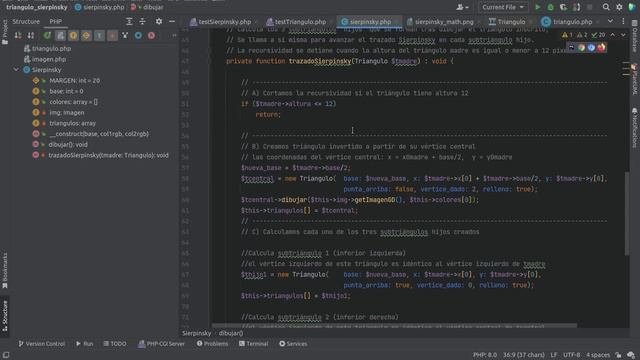Select the PHP tab in Structure panel
Image resolution: width=640 pixels, height=360 pixels.
(x=56, y=21)
